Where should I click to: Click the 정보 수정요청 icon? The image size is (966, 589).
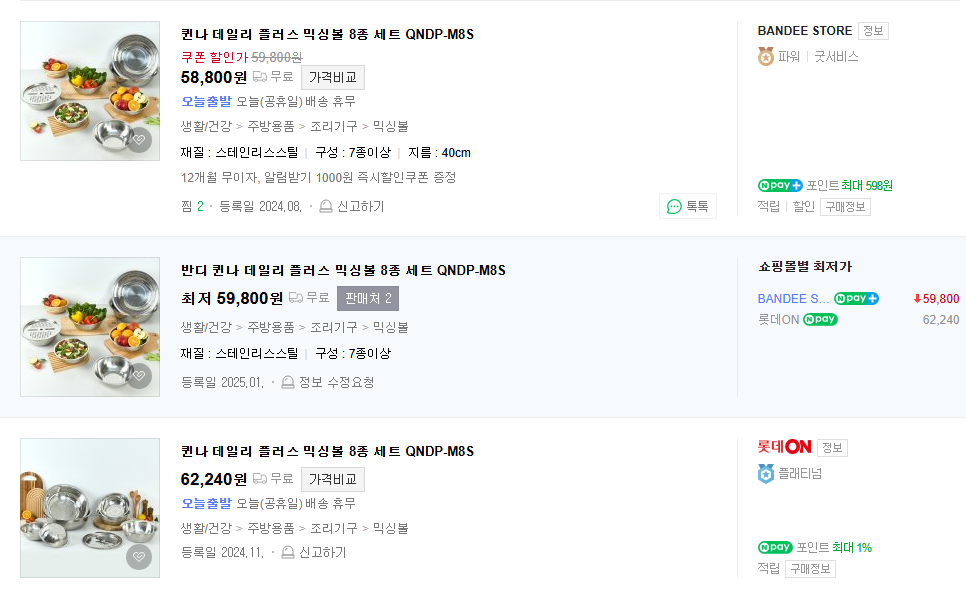(288, 382)
